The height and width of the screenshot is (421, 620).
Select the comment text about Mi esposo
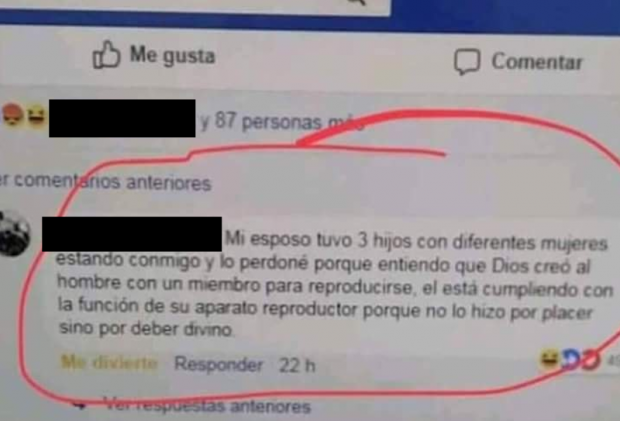[334, 285]
